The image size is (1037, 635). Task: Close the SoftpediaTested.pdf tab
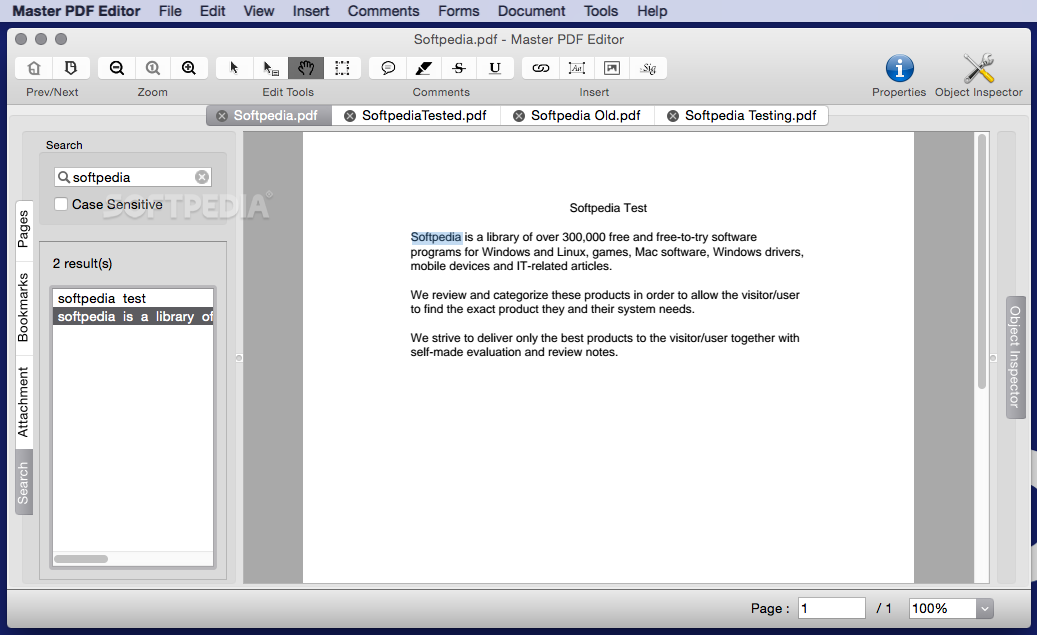tap(350, 116)
